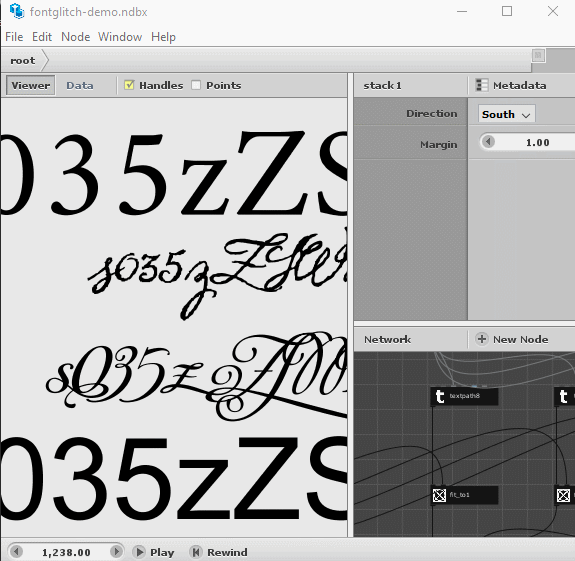
Task: Step frame backward with left arrow
Action: pos(16,551)
